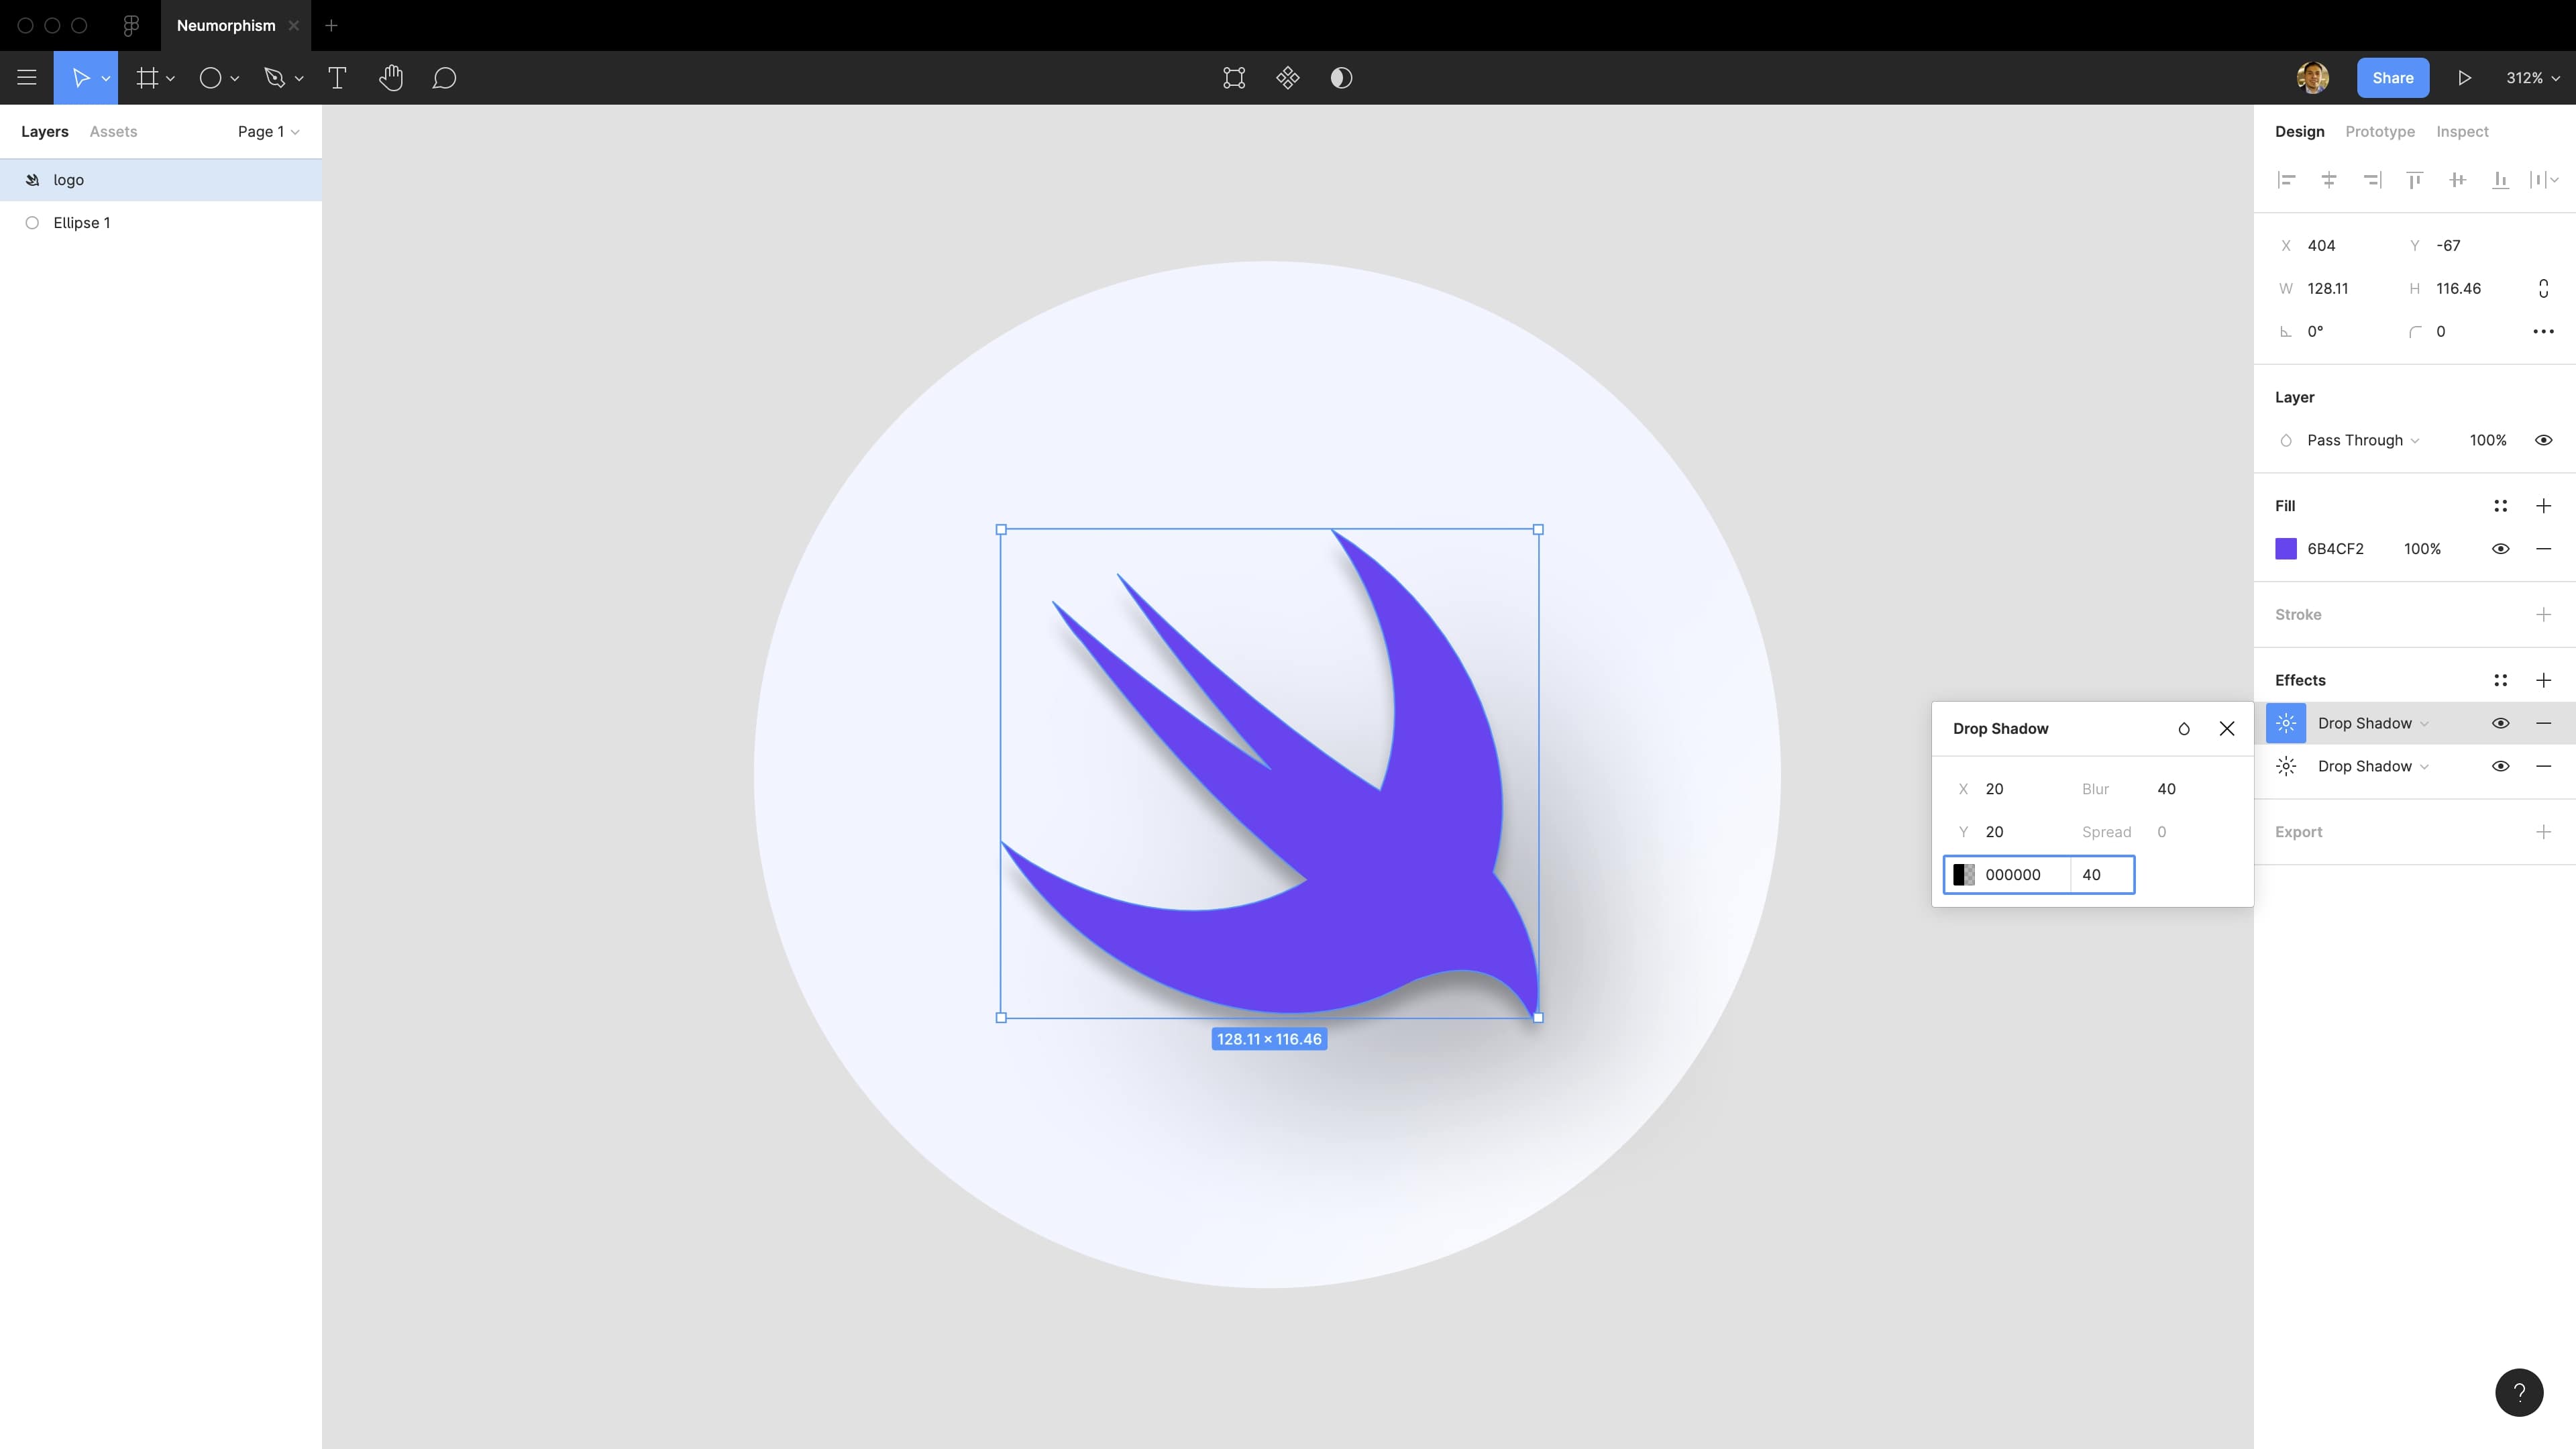The height and width of the screenshot is (1449, 2576).
Task: Open the hamburger main menu
Action: point(27,78)
